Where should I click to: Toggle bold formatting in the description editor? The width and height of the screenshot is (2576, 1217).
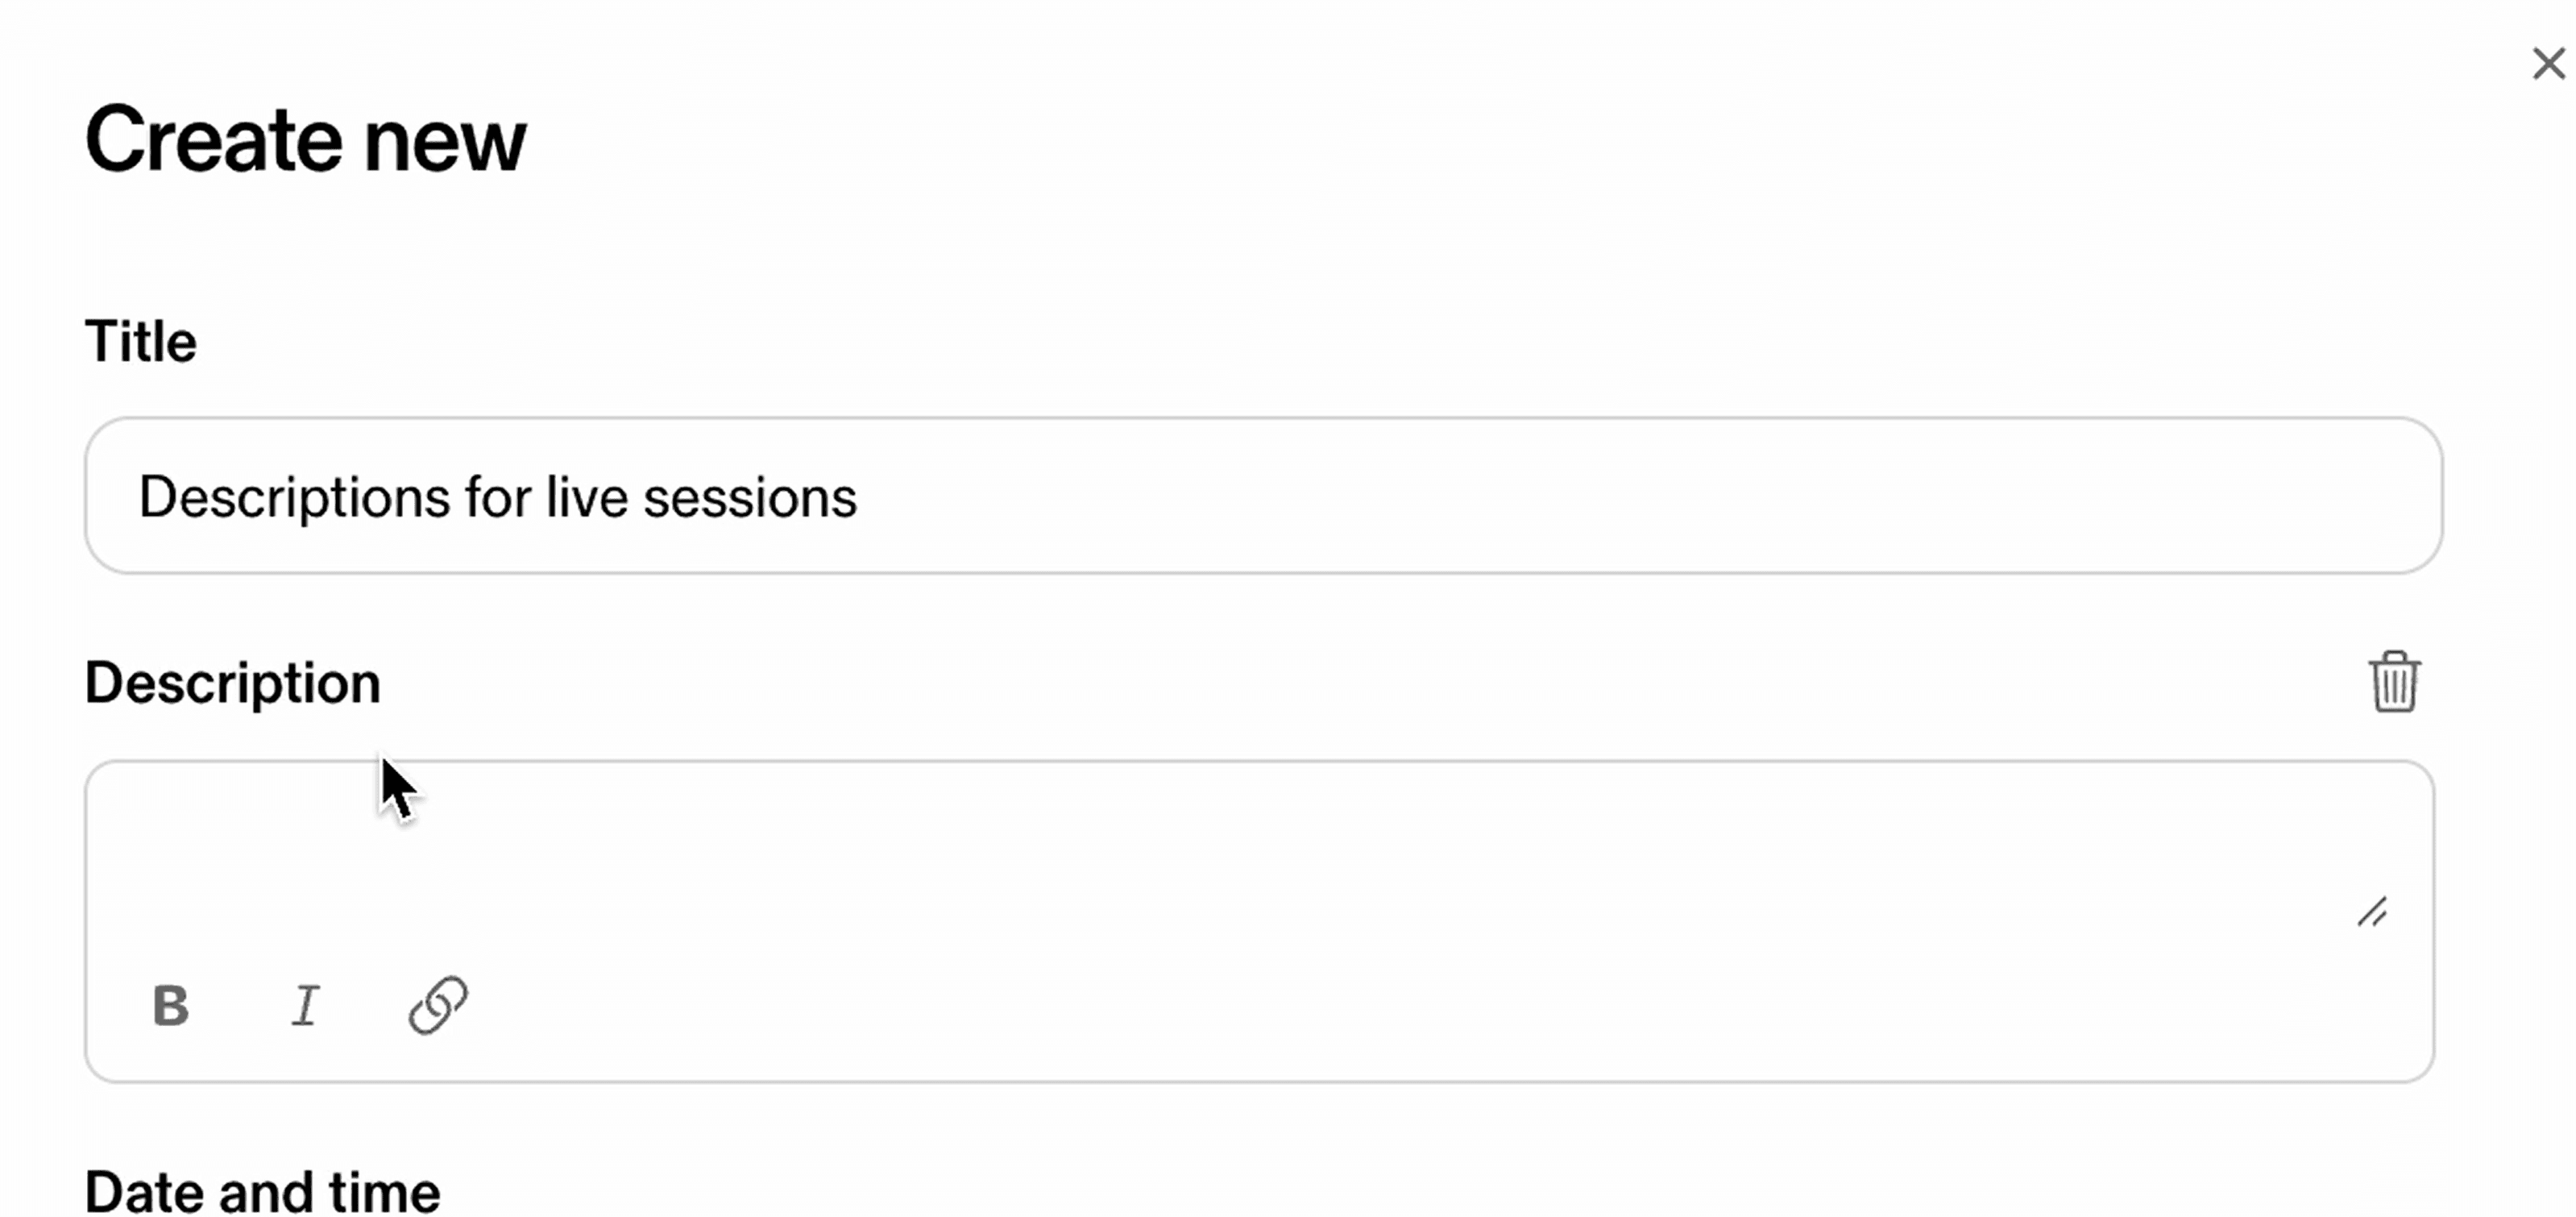[171, 1005]
